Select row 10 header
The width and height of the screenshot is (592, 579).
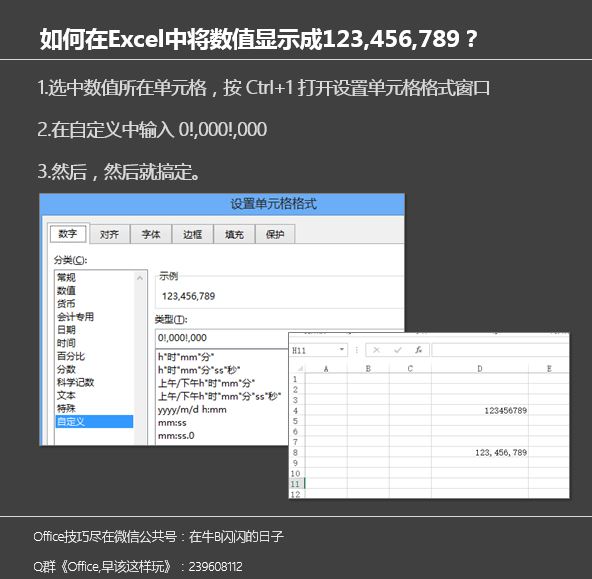click(296, 473)
